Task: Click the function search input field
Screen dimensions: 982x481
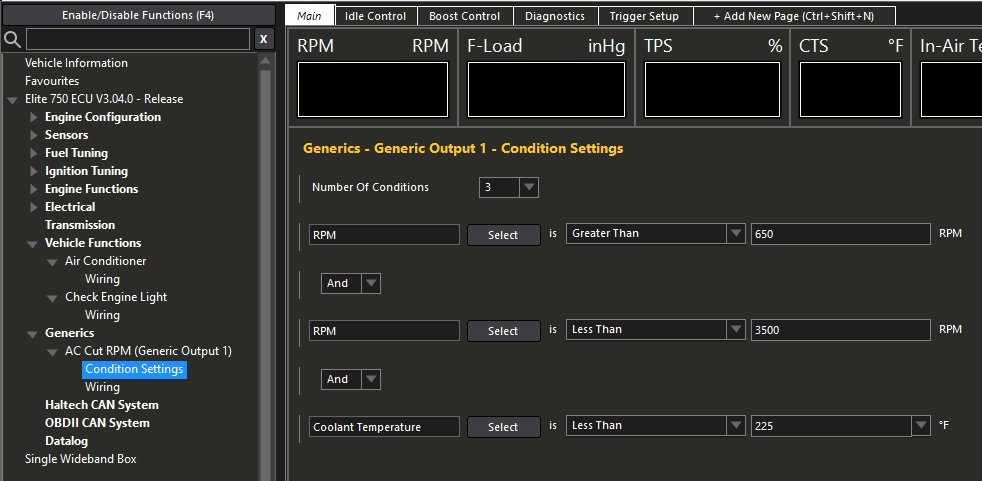Action: tap(138, 39)
